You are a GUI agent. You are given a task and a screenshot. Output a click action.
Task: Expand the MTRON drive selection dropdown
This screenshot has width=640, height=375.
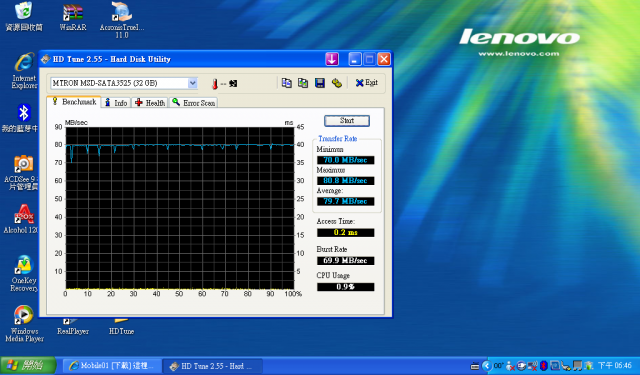tap(192, 83)
